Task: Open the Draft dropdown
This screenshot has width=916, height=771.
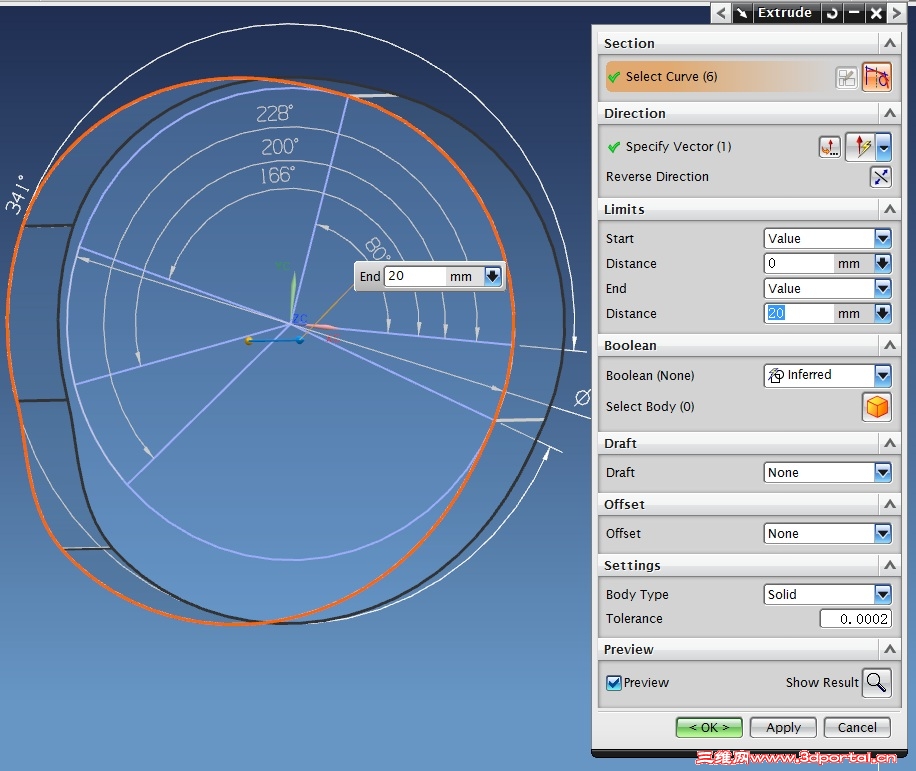Action: (x=883, y=472)
